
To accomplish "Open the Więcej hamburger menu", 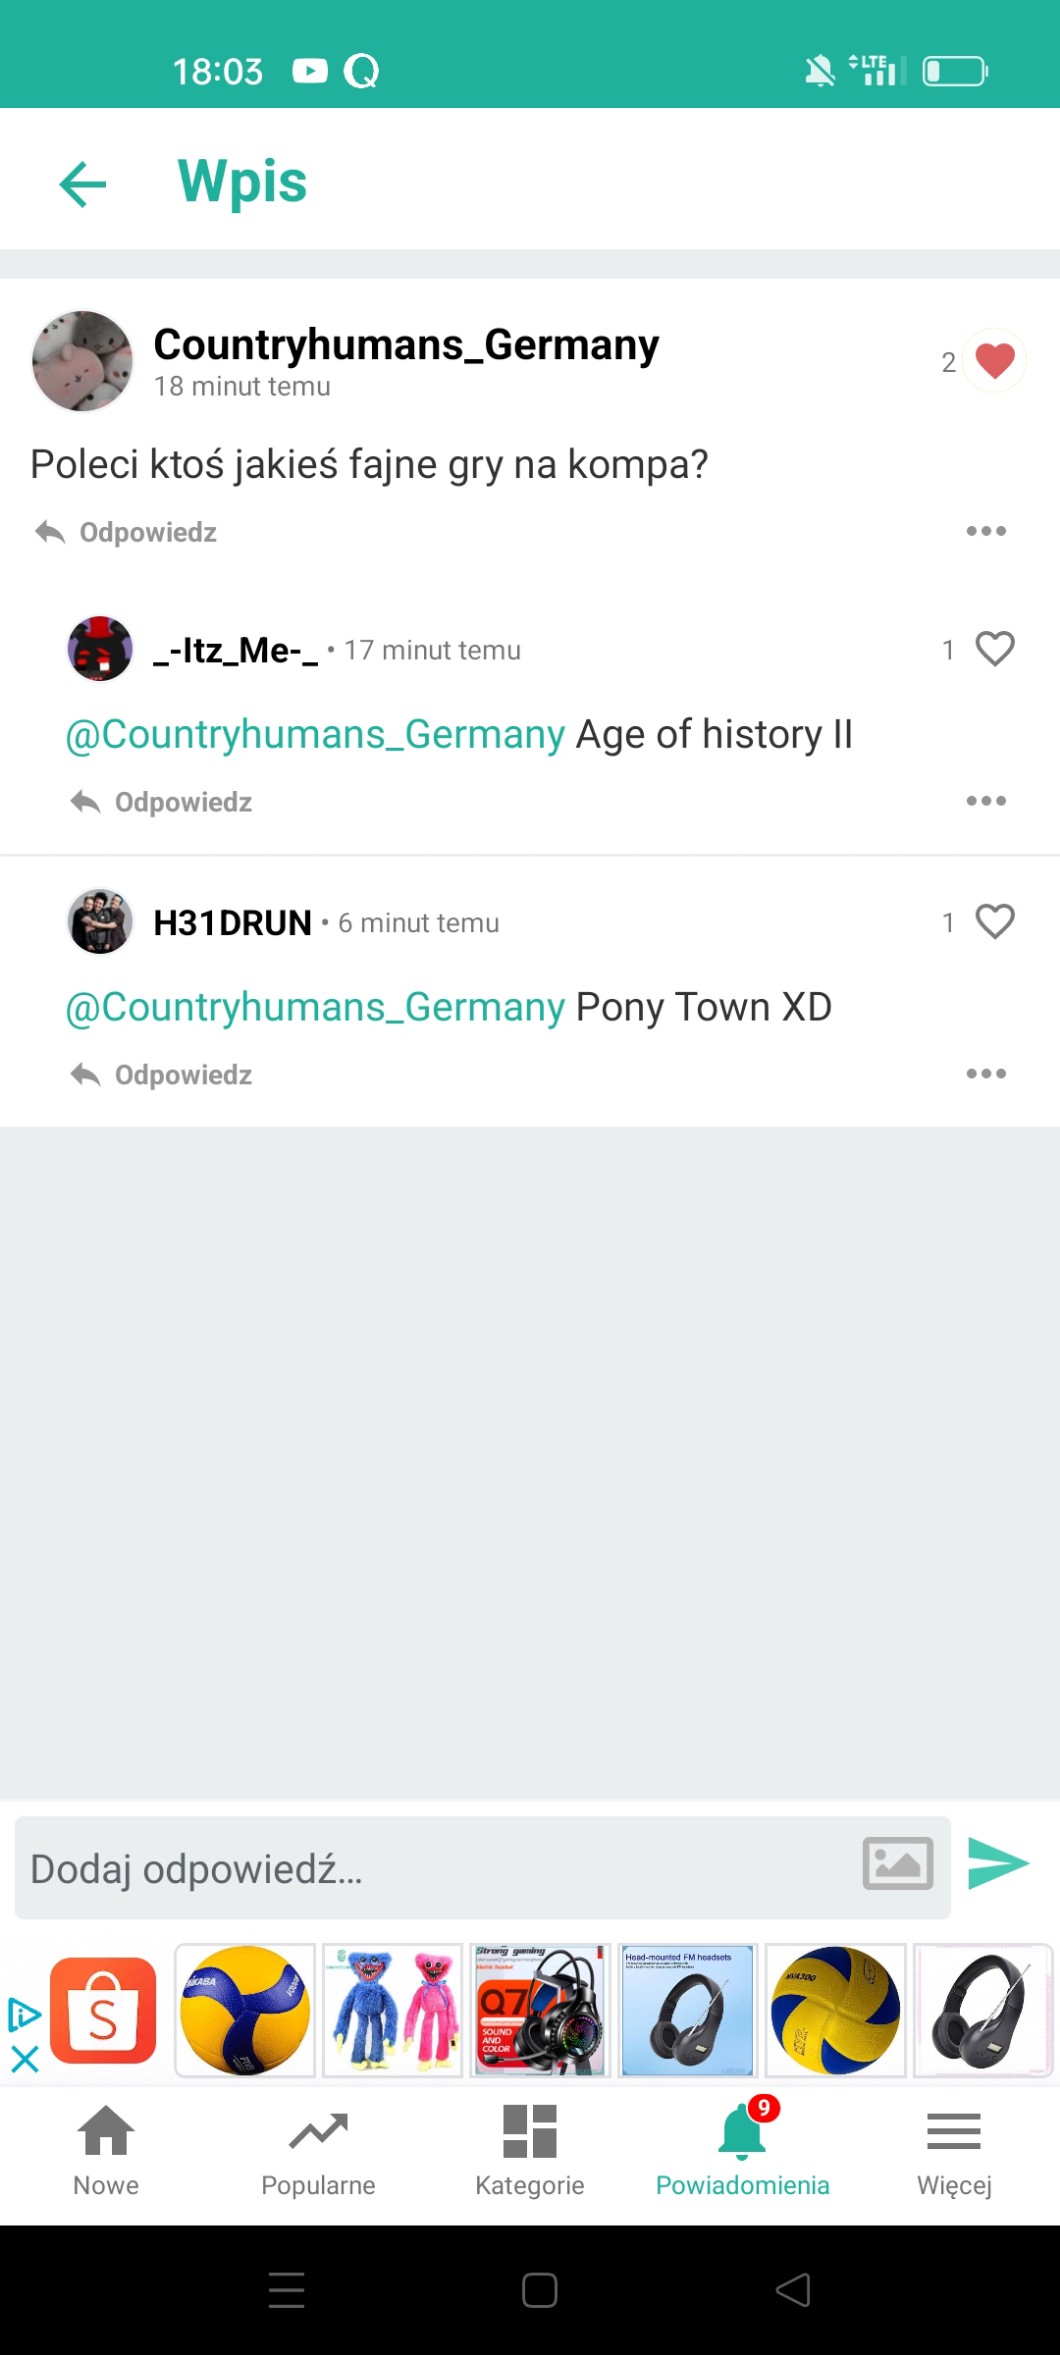I will (x=954, y=2149).
